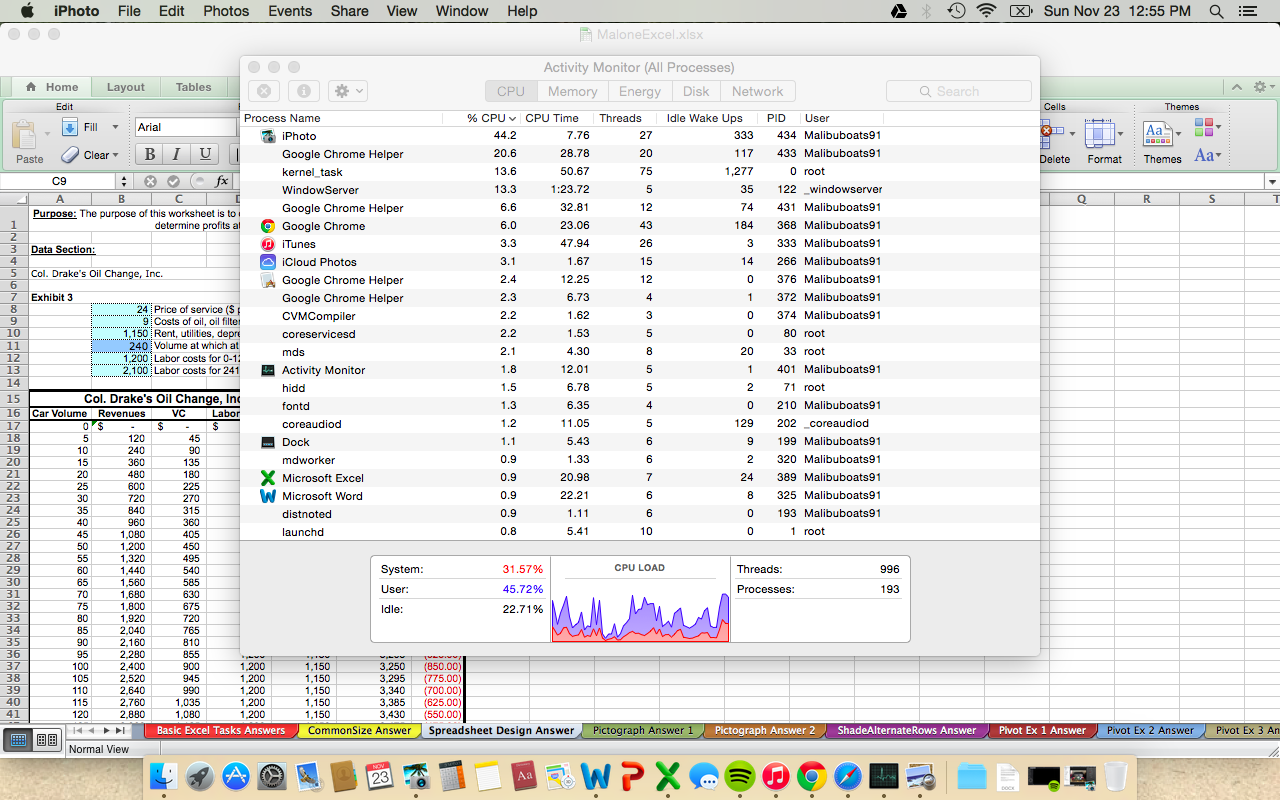Open Spotlight search in the menu bar
This screenshot has width=1280, height=800.
pyautogui.click(x=1216, y=11)
